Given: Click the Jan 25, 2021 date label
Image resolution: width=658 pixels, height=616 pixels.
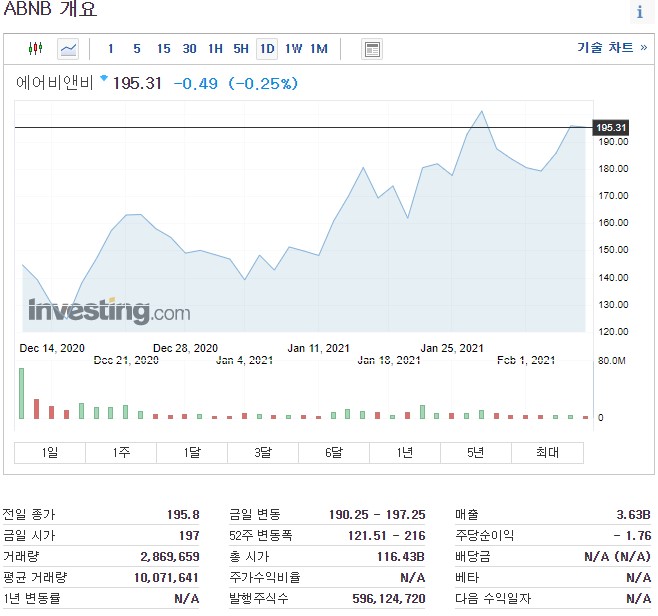Looking at the screenshot, I should click(x=452, y=348).
